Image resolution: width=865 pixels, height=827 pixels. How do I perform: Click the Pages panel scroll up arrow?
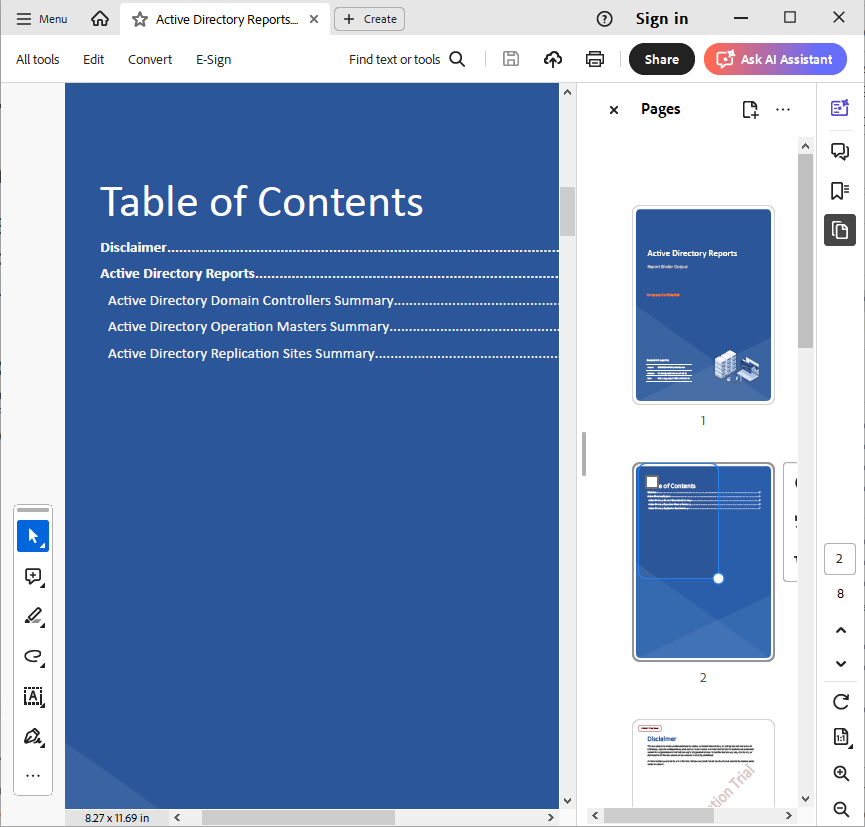[x=805, y=146]
